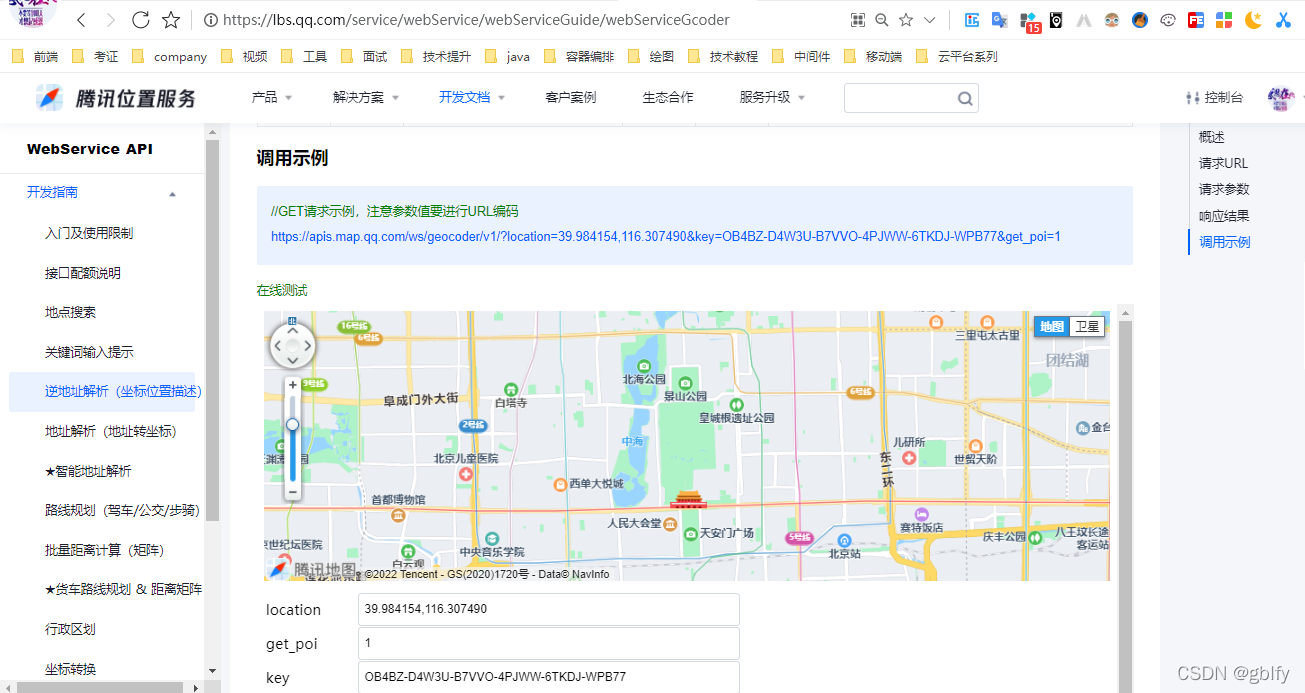Screen dimensions: 1305x693
Task: Go forward in browser history
Action: [110, 20]
